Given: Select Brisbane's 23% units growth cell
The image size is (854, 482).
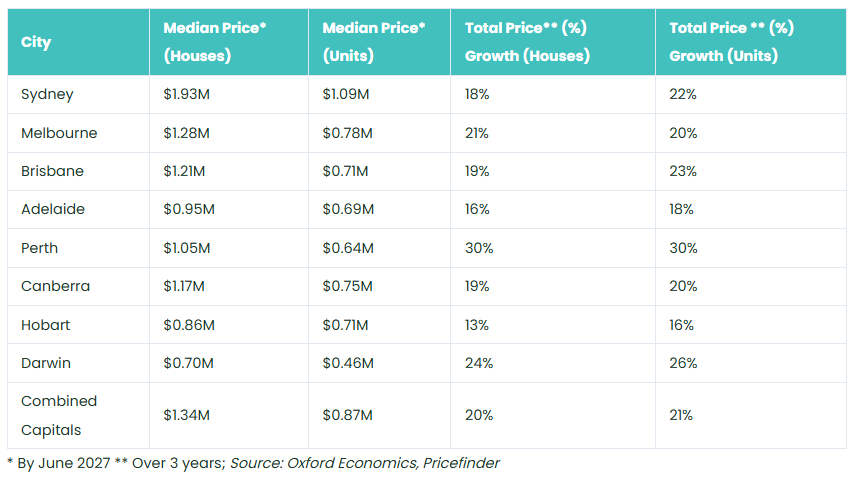Looking at the screenshot, I should (683, 171).
